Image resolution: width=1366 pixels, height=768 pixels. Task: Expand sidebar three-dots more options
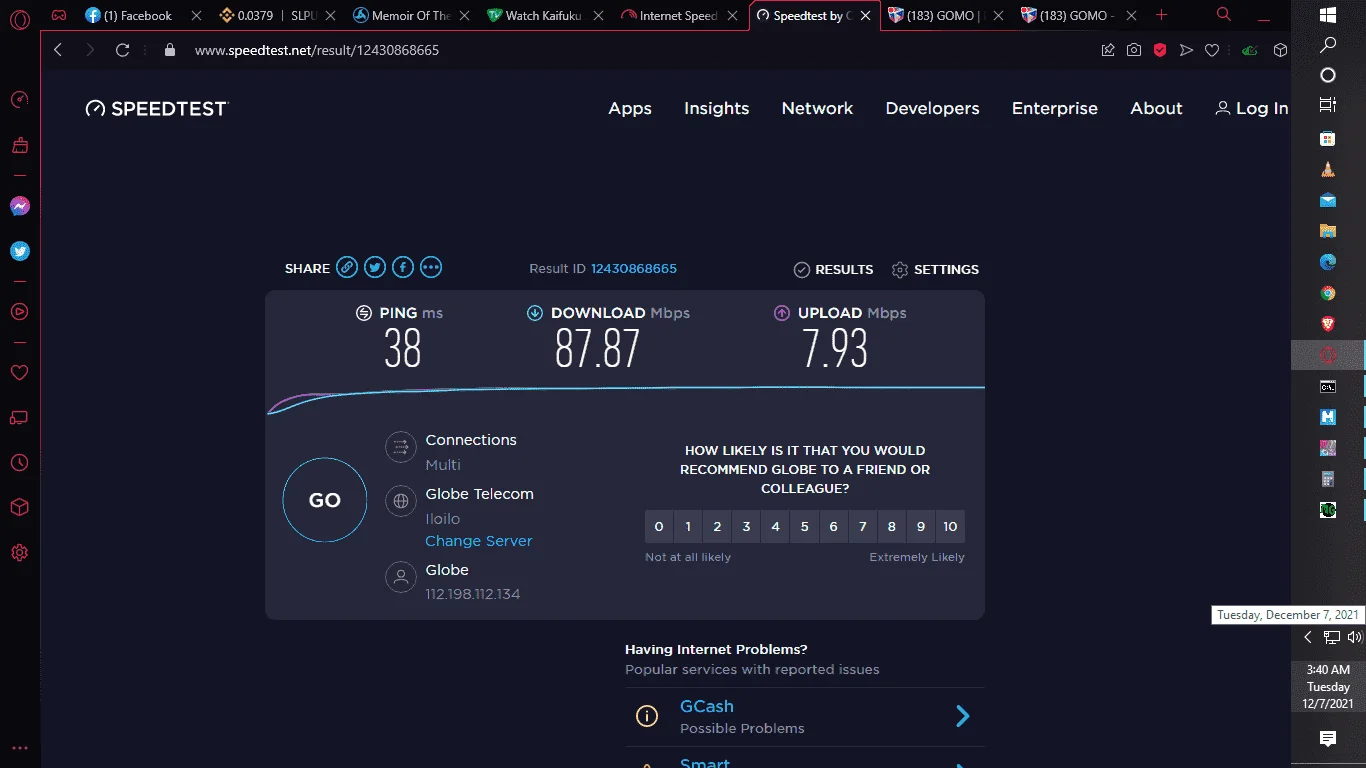[20, 747]
